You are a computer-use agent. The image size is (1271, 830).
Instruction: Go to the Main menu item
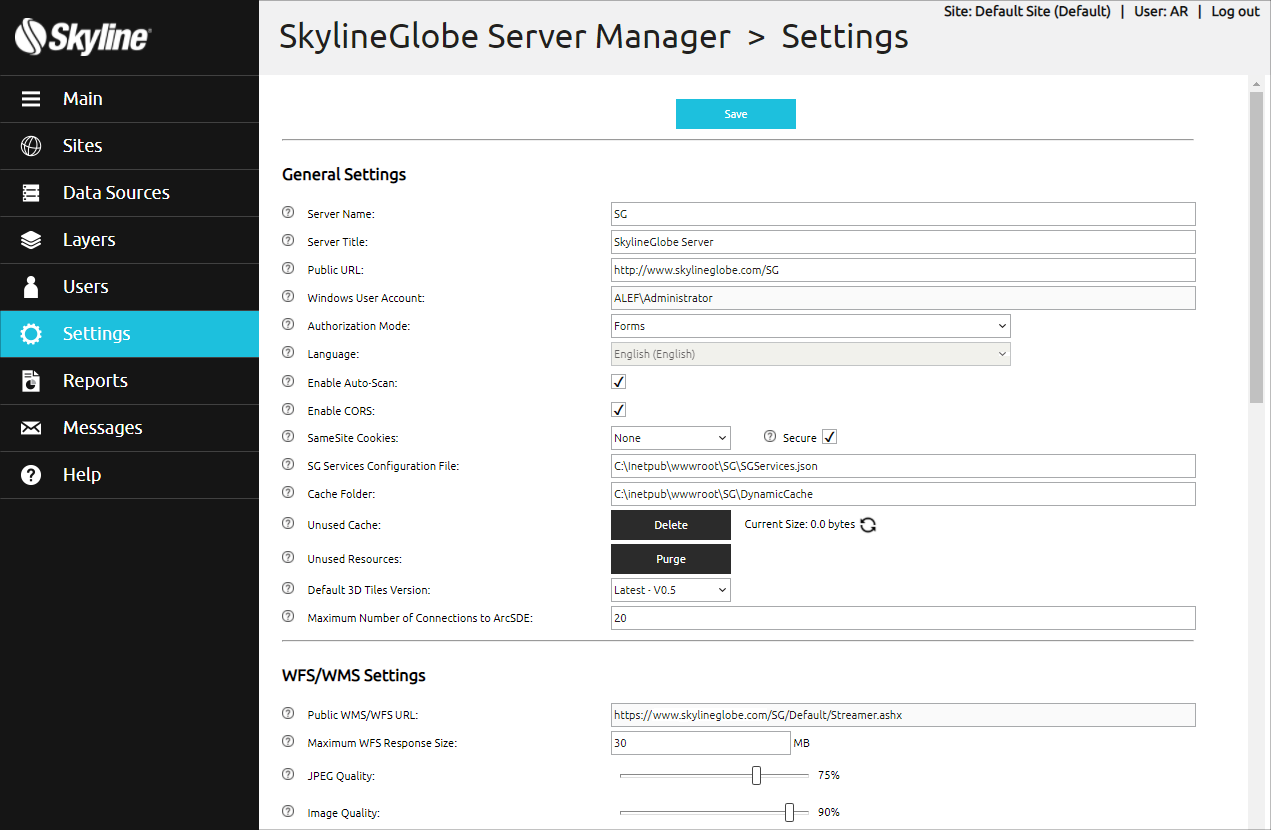(129, 99)
